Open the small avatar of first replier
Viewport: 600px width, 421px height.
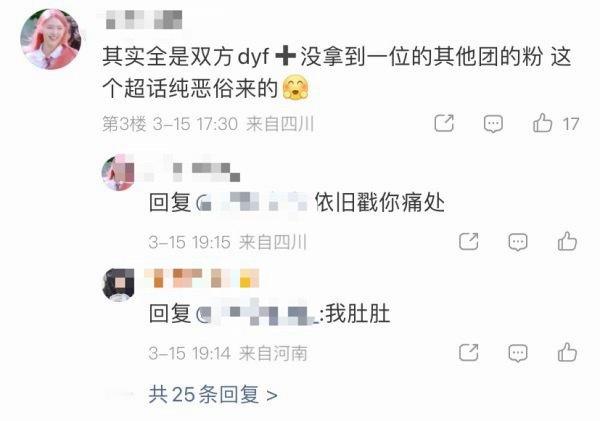(x=118, y=173)
